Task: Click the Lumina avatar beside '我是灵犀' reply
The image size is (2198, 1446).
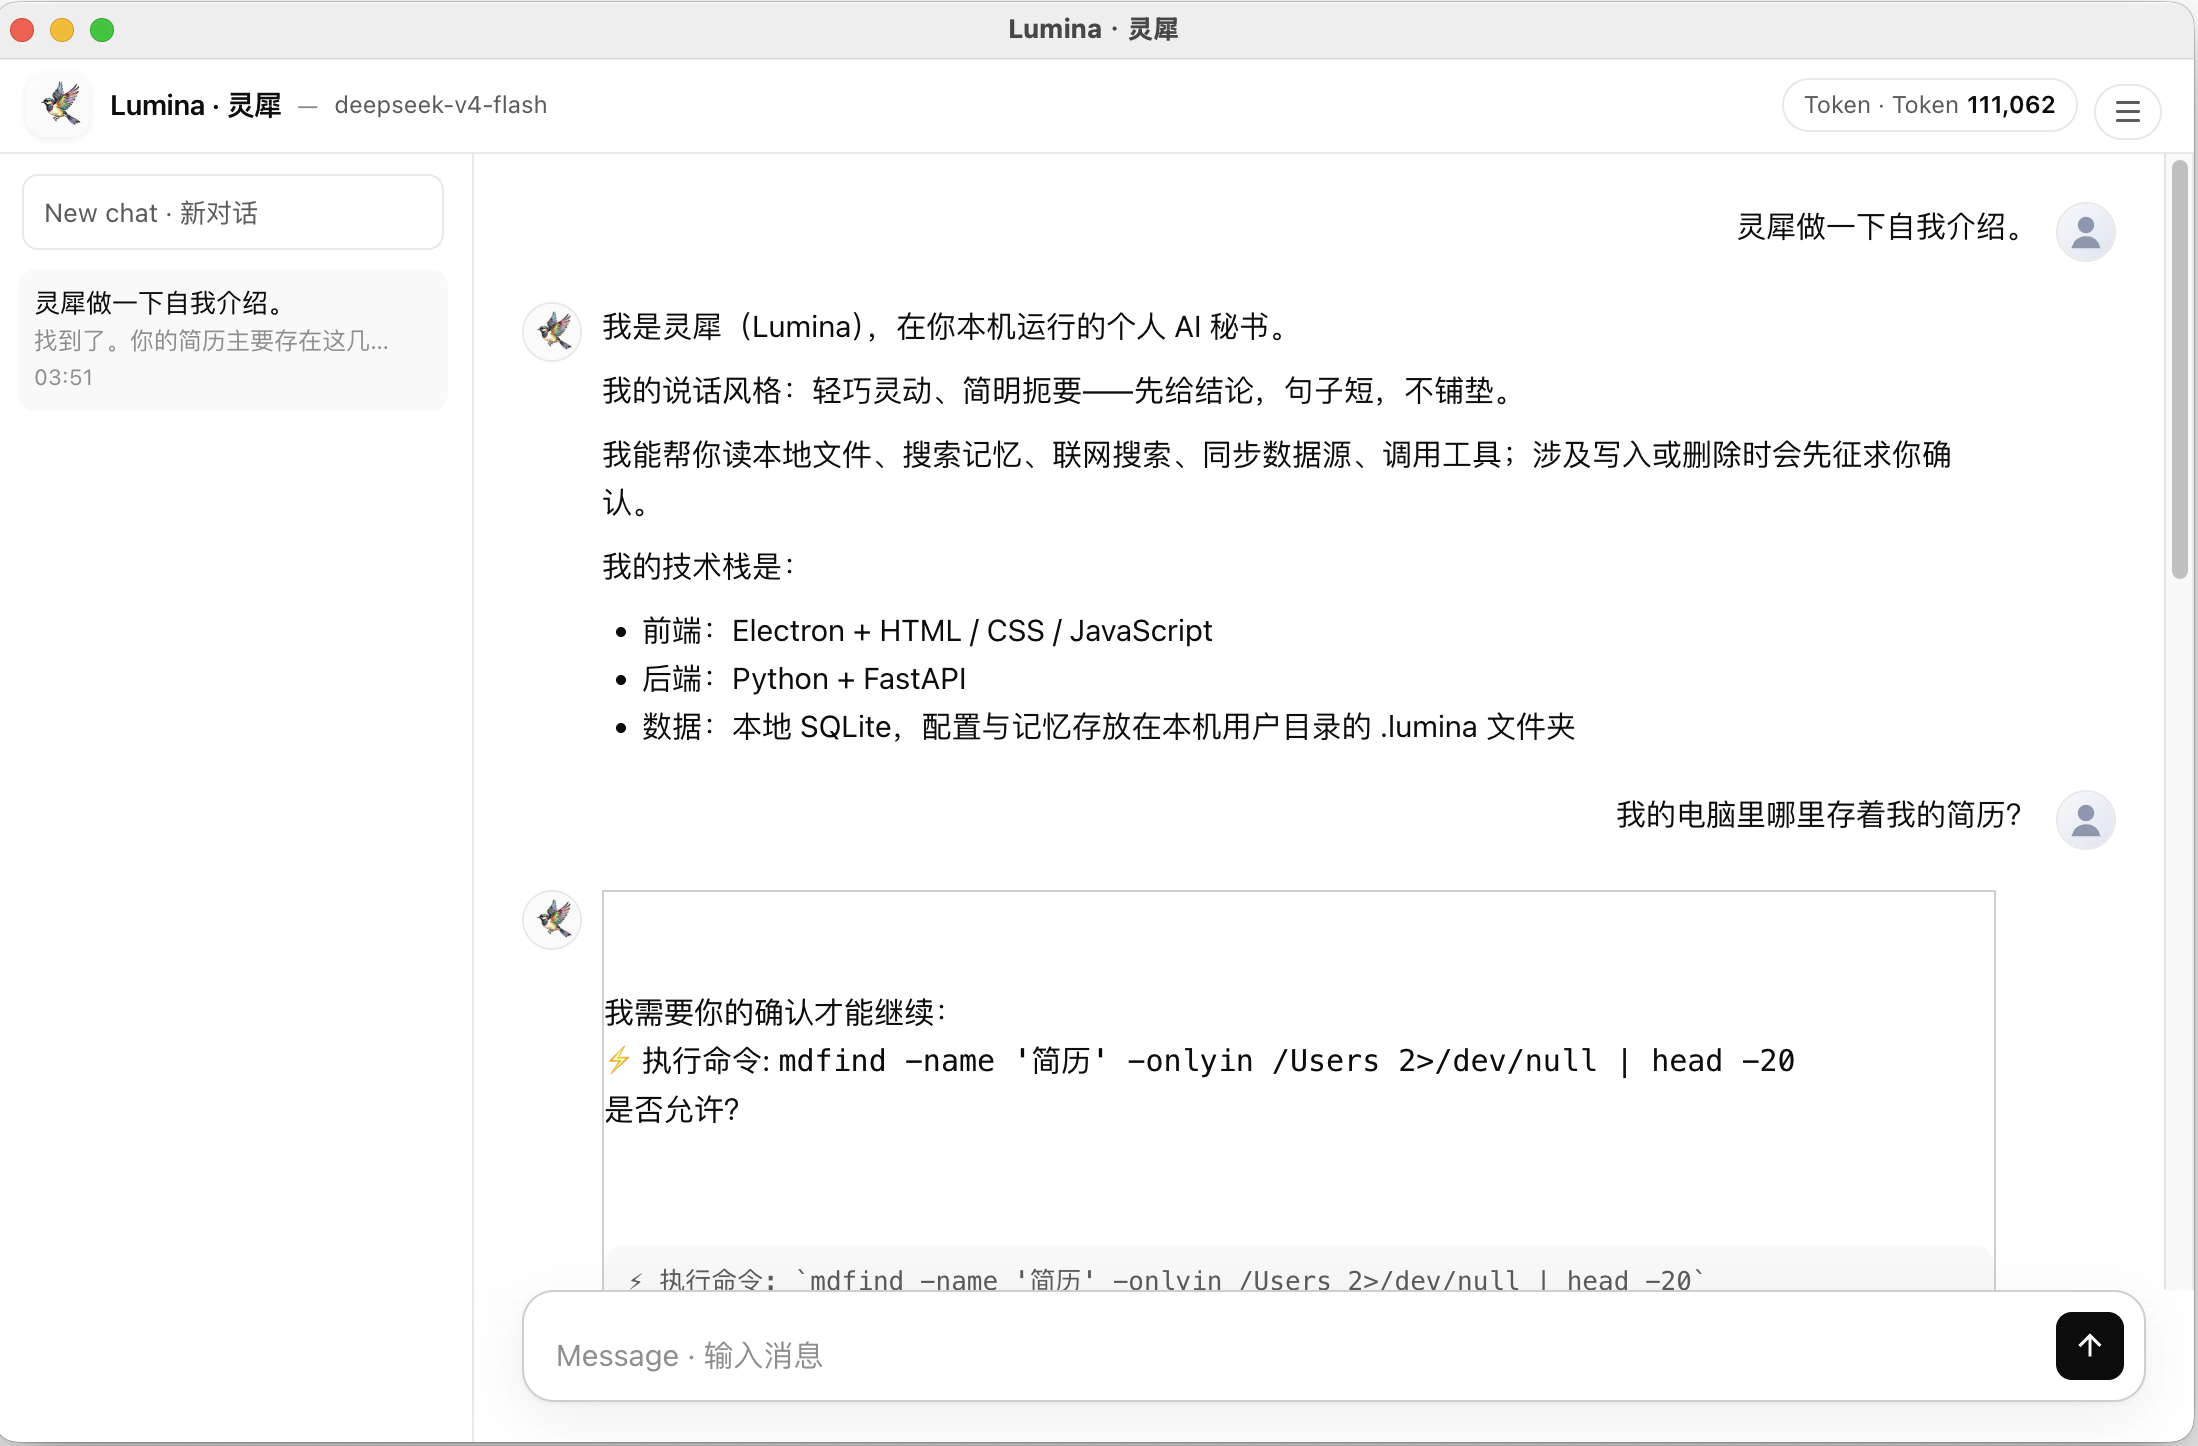Action: click(x=553, y=331)
